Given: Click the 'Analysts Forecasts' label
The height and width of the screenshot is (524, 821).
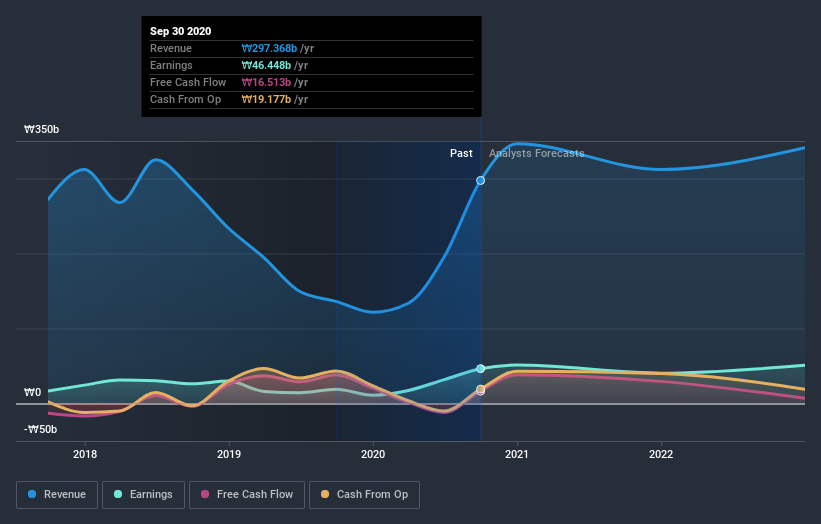Looking at the screenshot, I should pos(537,153).
